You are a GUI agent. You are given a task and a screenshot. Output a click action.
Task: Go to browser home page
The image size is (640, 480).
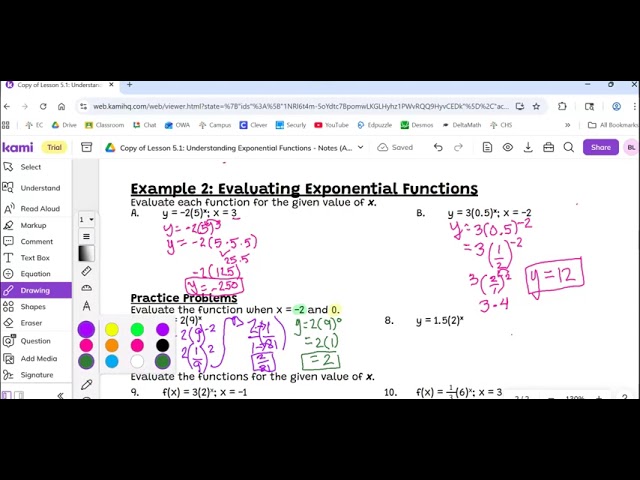click(61, 107)
